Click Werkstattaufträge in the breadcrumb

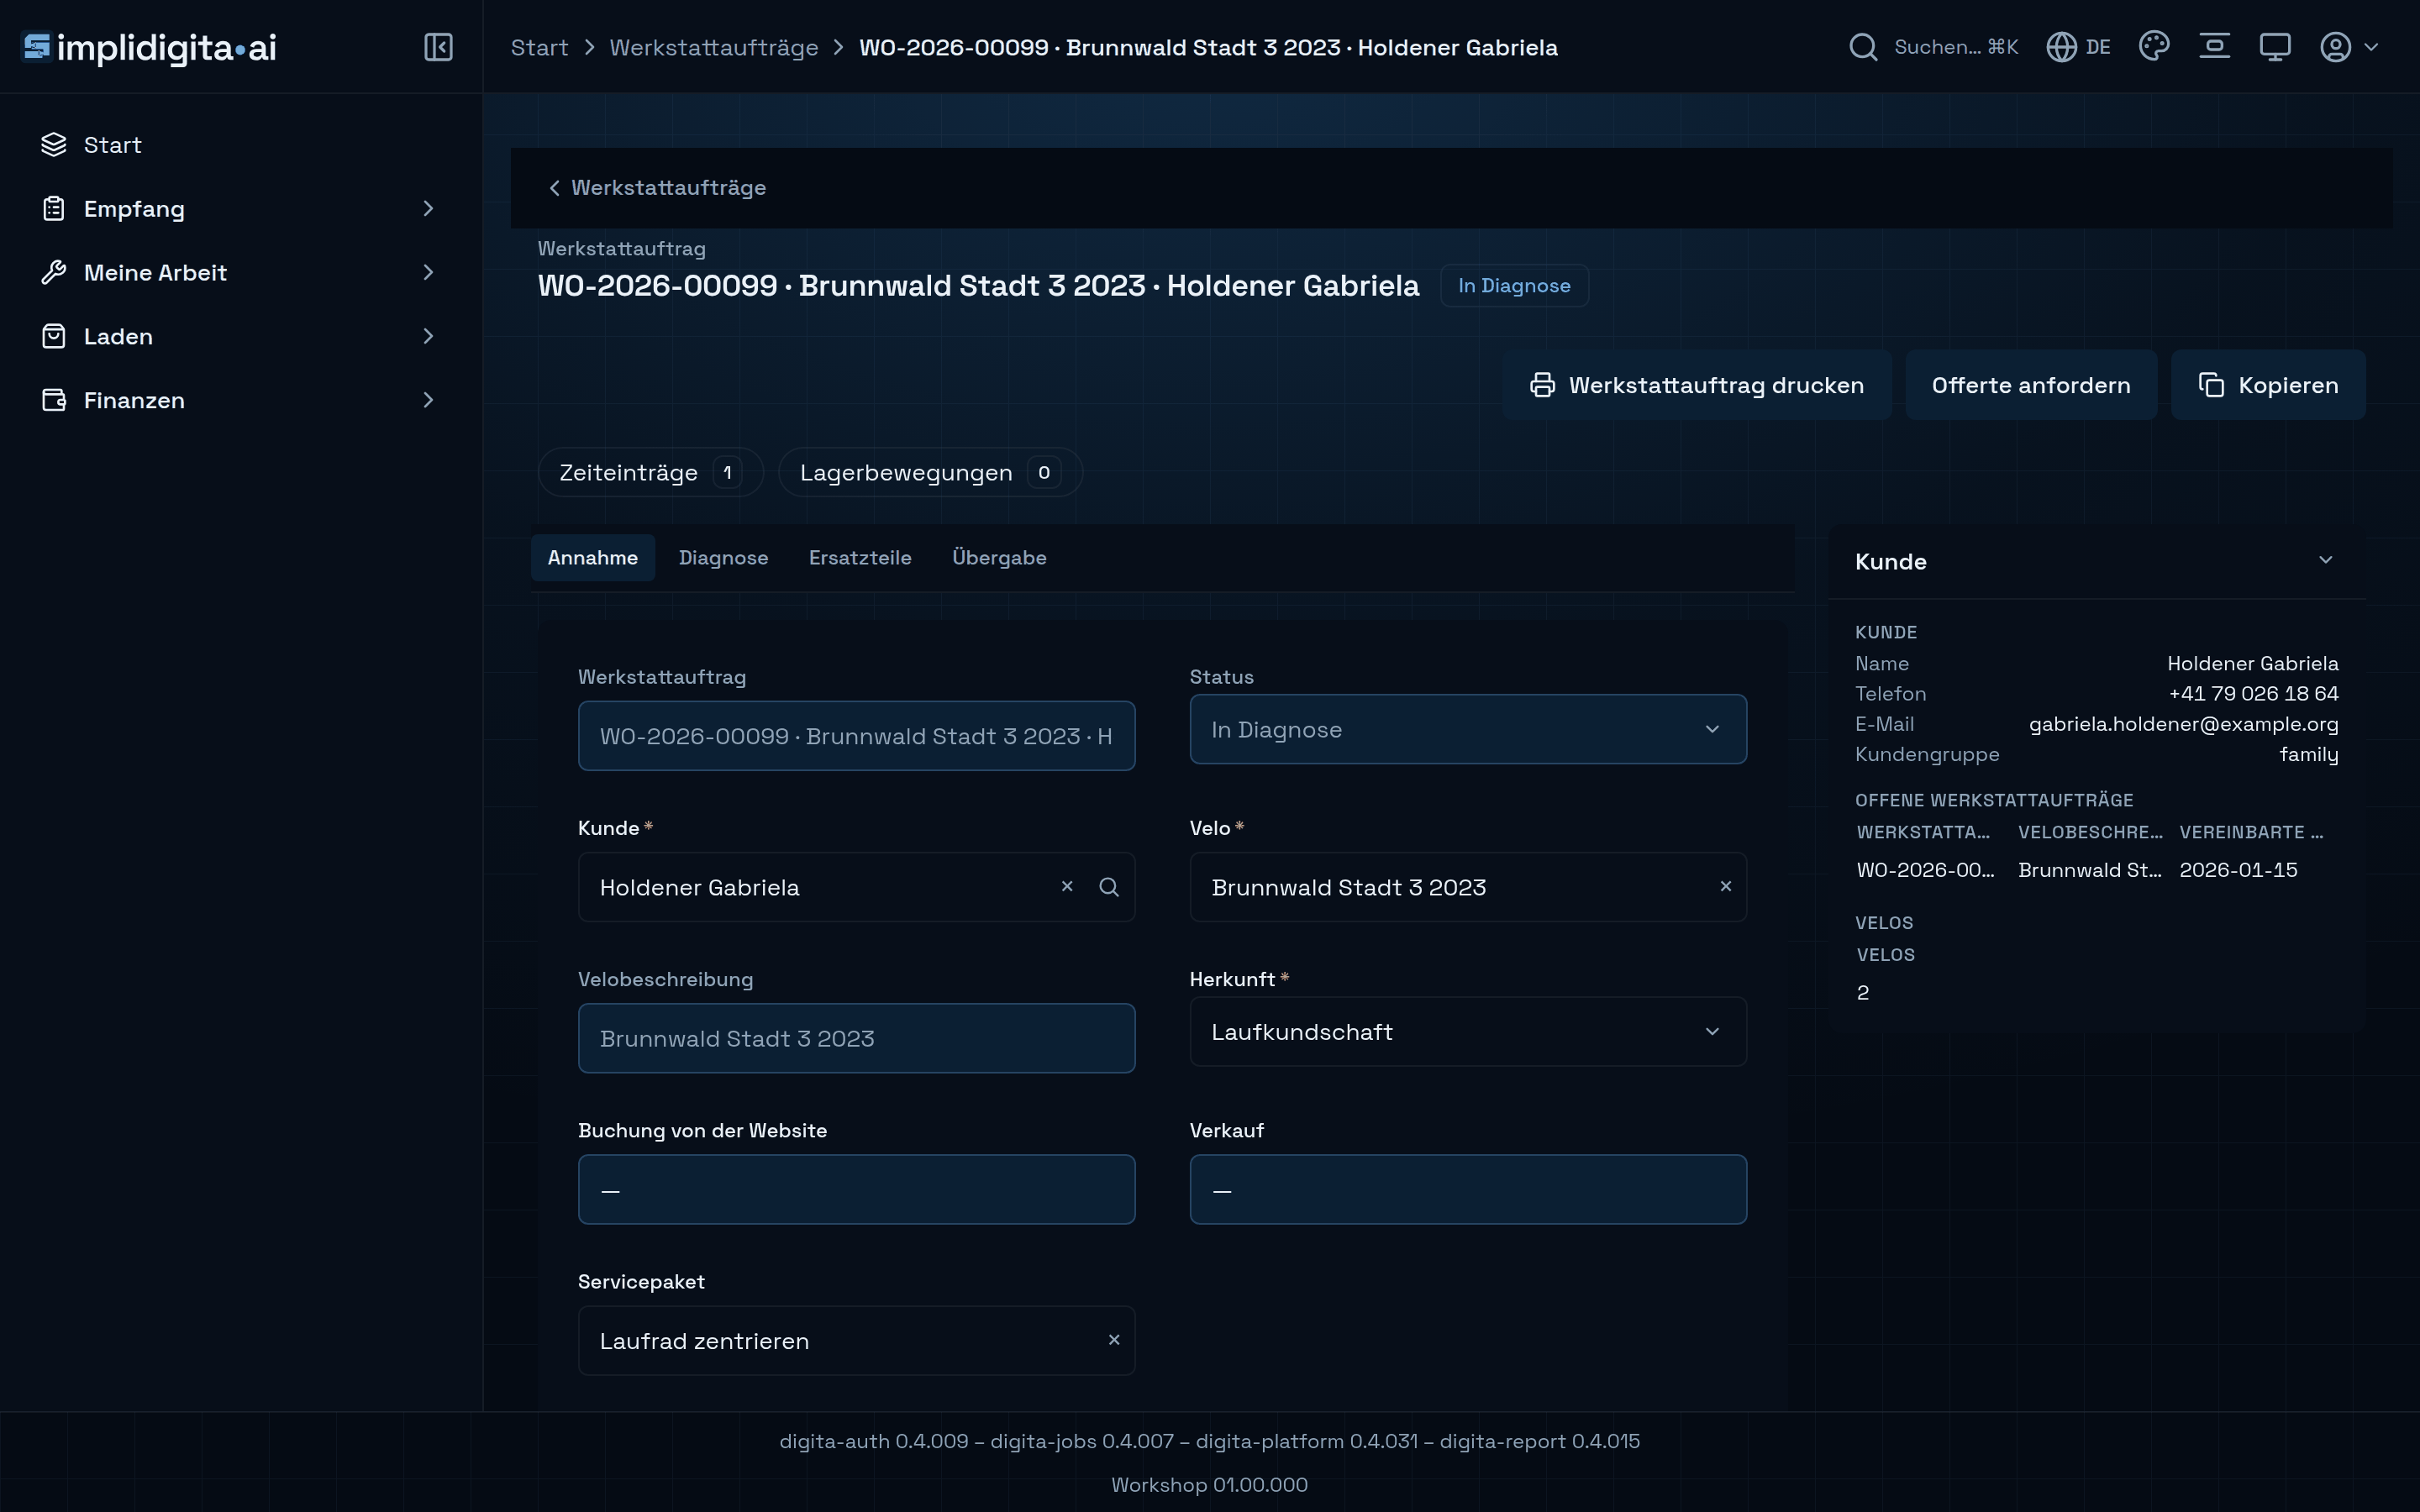coord(713,47)
